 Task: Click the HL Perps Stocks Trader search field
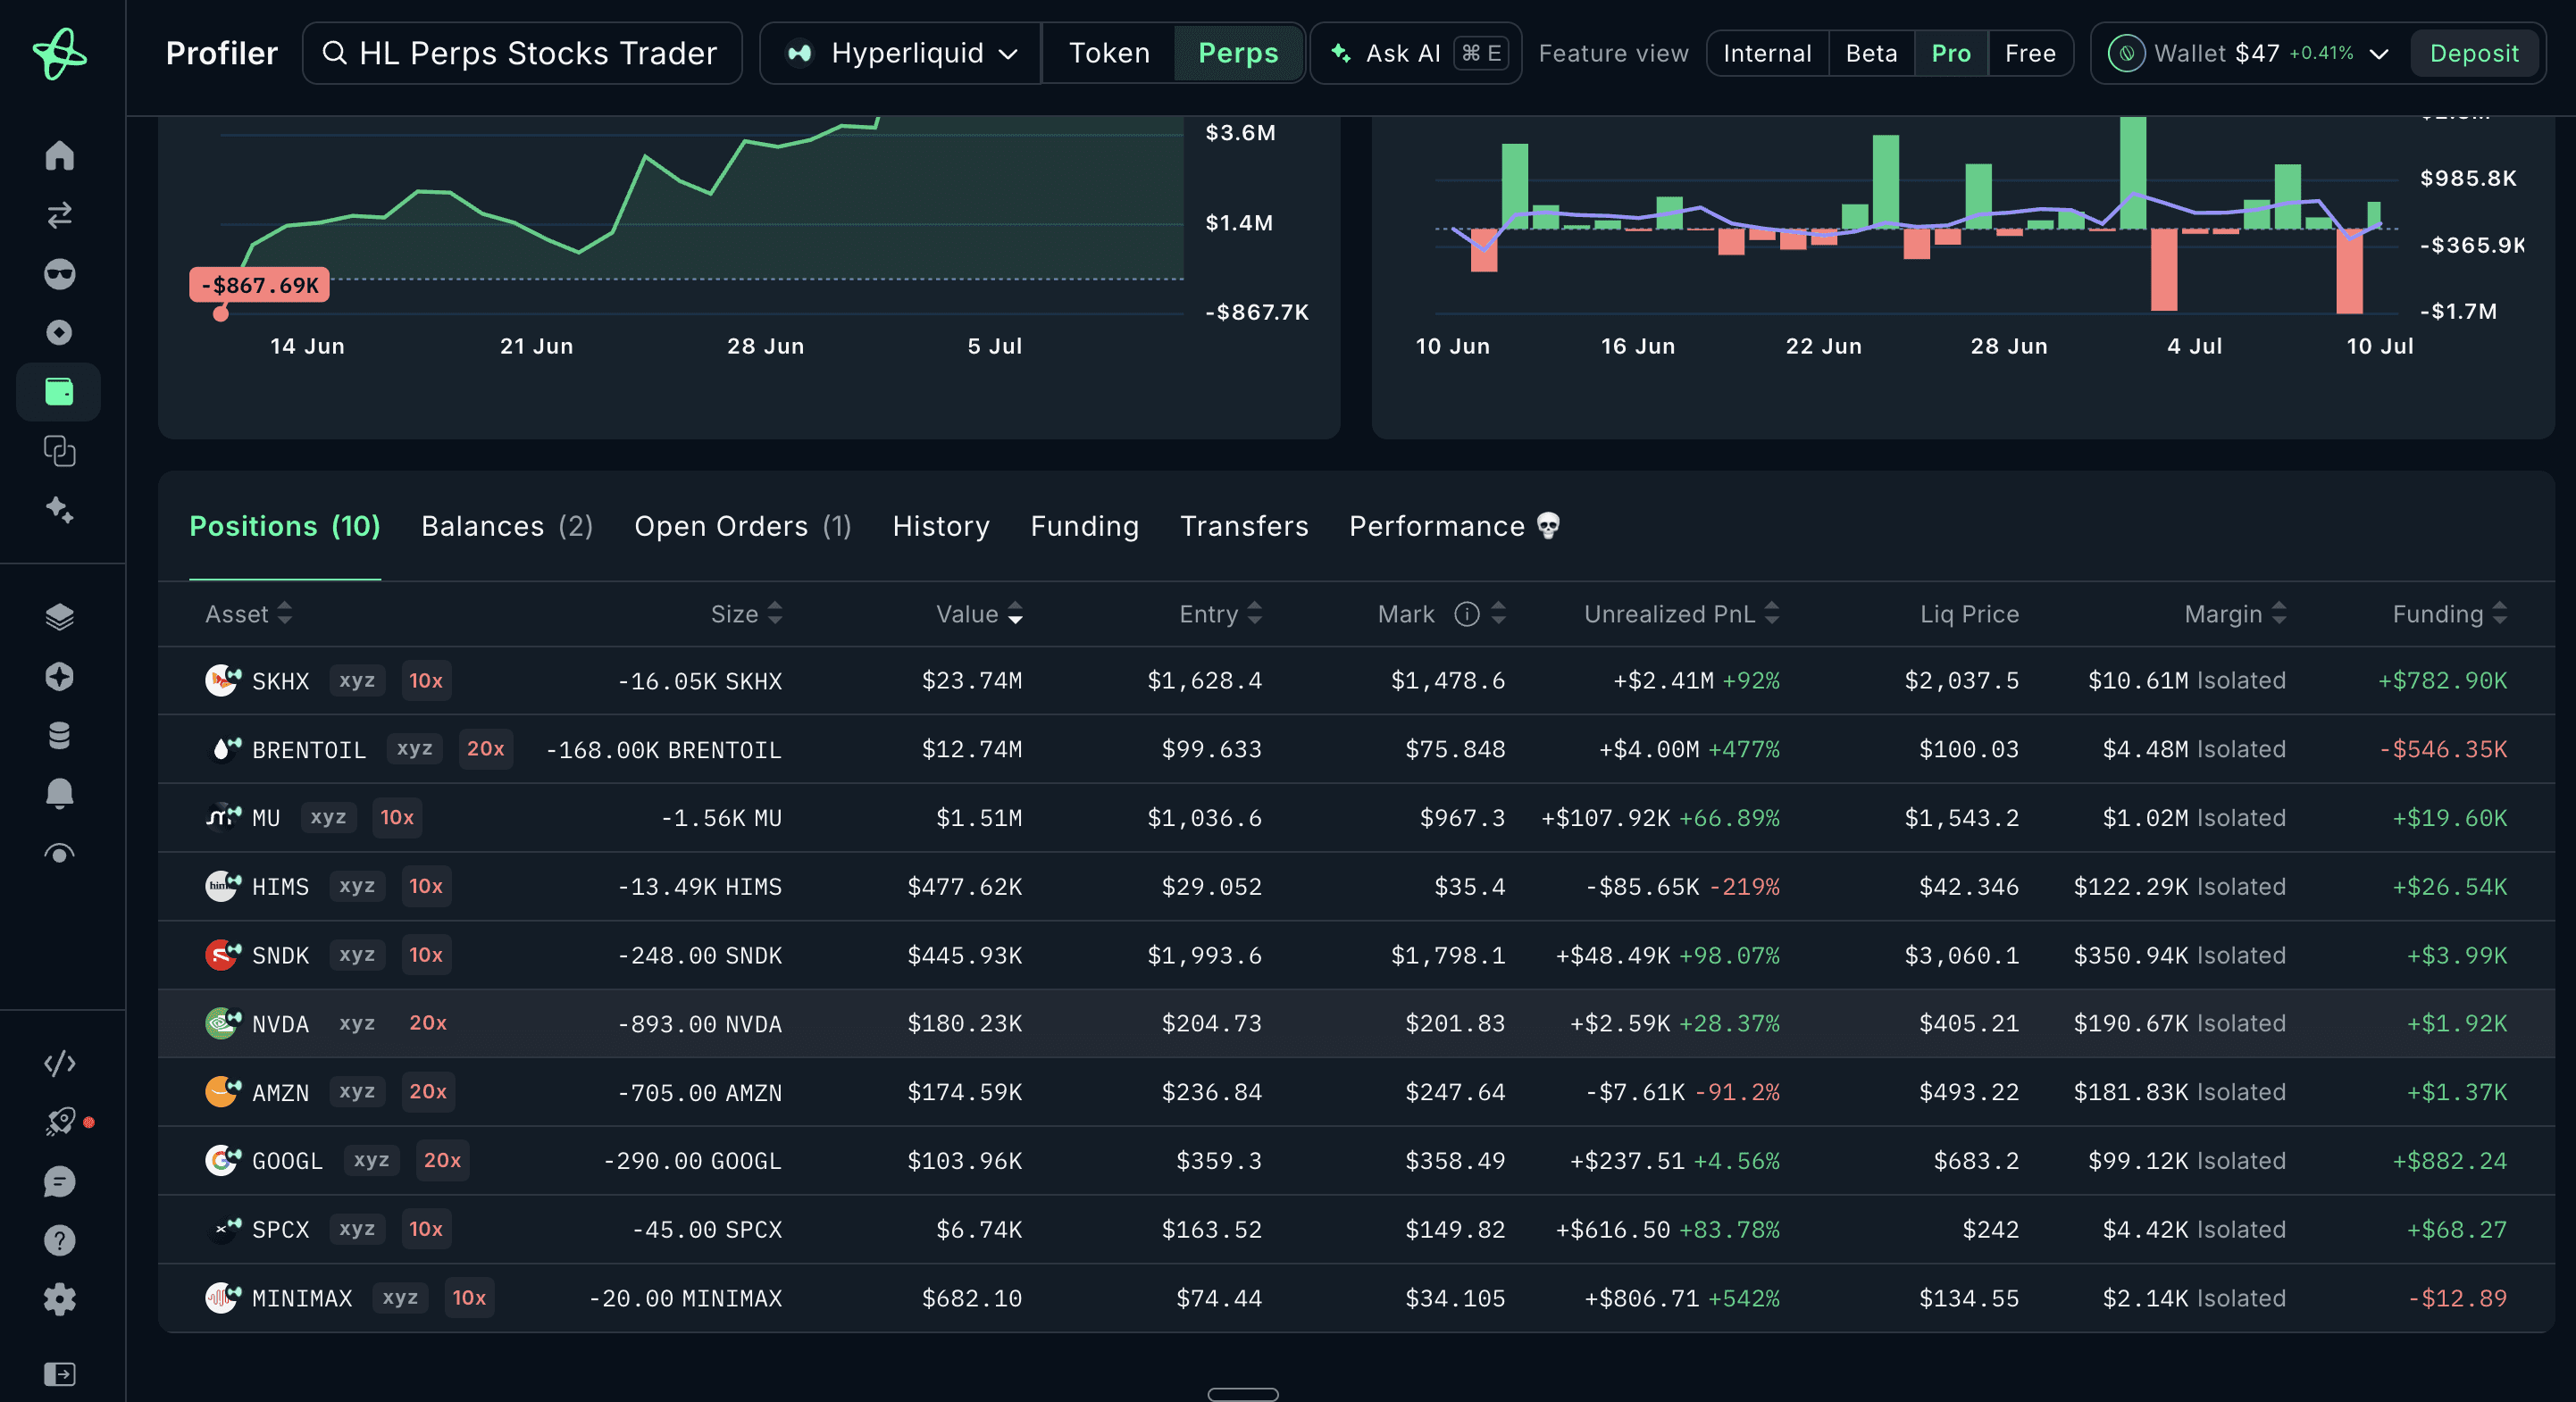pyautogui.click(x=522, y=53)
